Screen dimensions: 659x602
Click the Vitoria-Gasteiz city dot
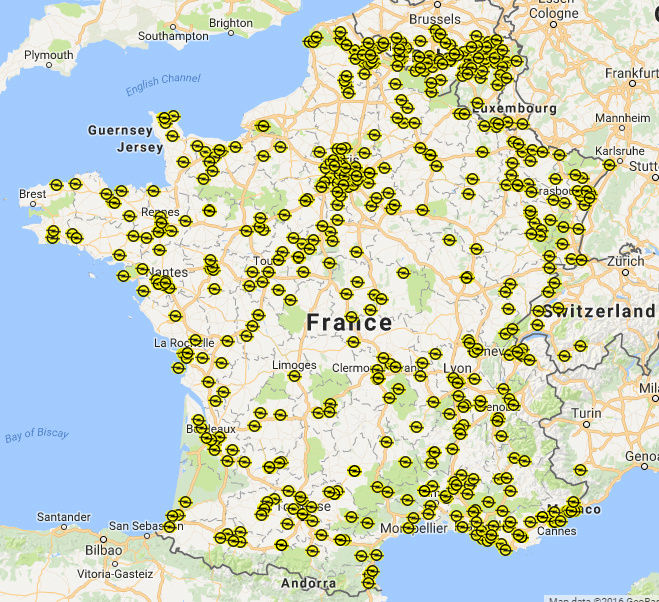115,564
